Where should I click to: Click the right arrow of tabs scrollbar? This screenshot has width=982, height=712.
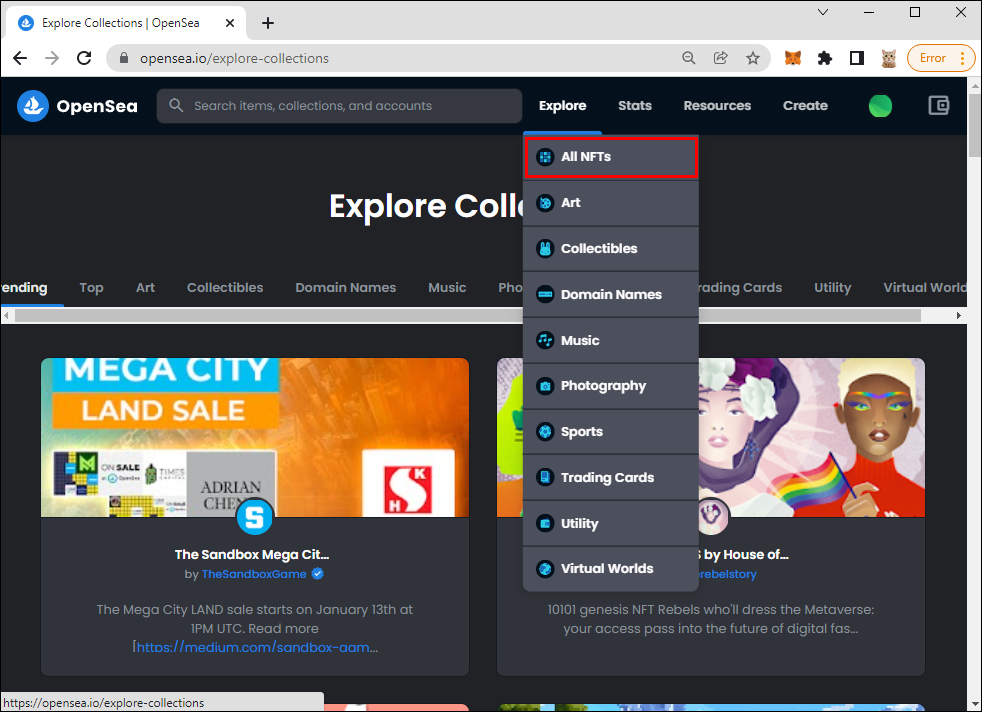958,316
